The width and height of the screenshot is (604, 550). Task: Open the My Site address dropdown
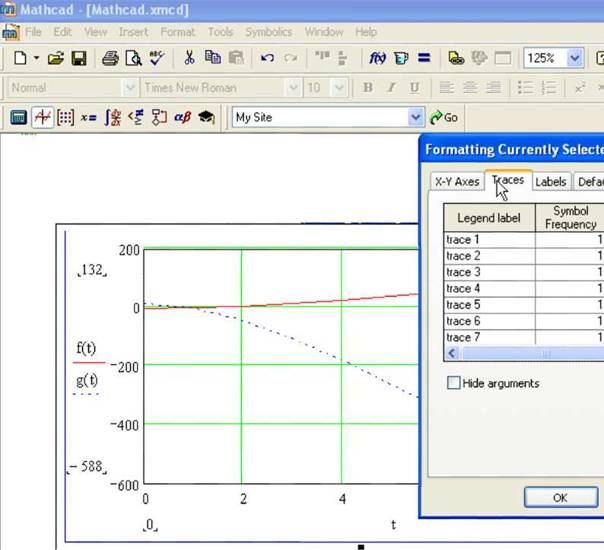[x=416, y=117]
